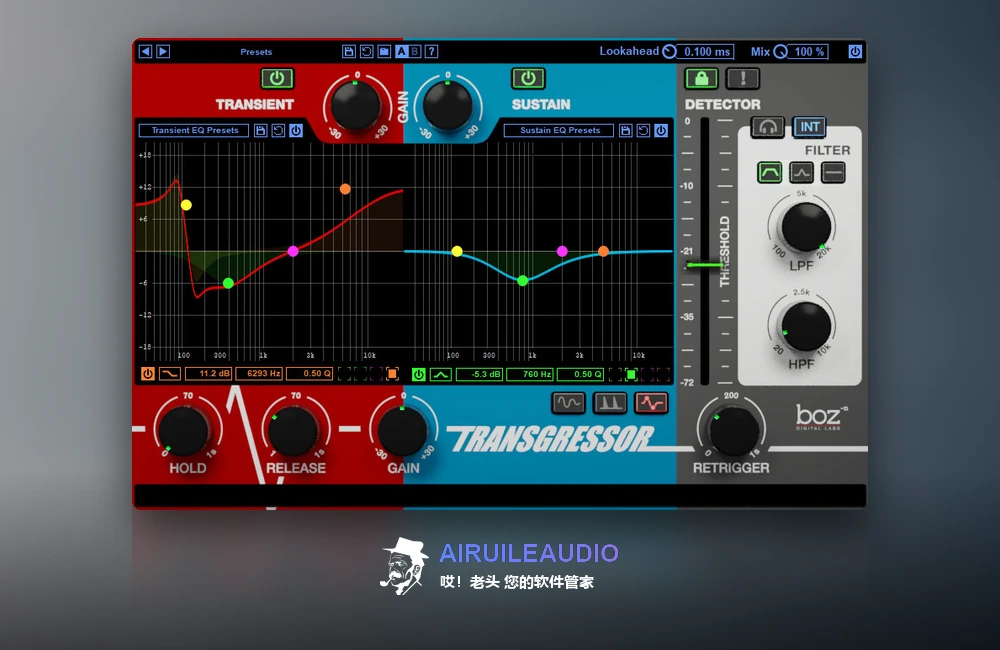Toggle the orange Transient band power button
Screen dimensions: 1000x650
(147, 374)
